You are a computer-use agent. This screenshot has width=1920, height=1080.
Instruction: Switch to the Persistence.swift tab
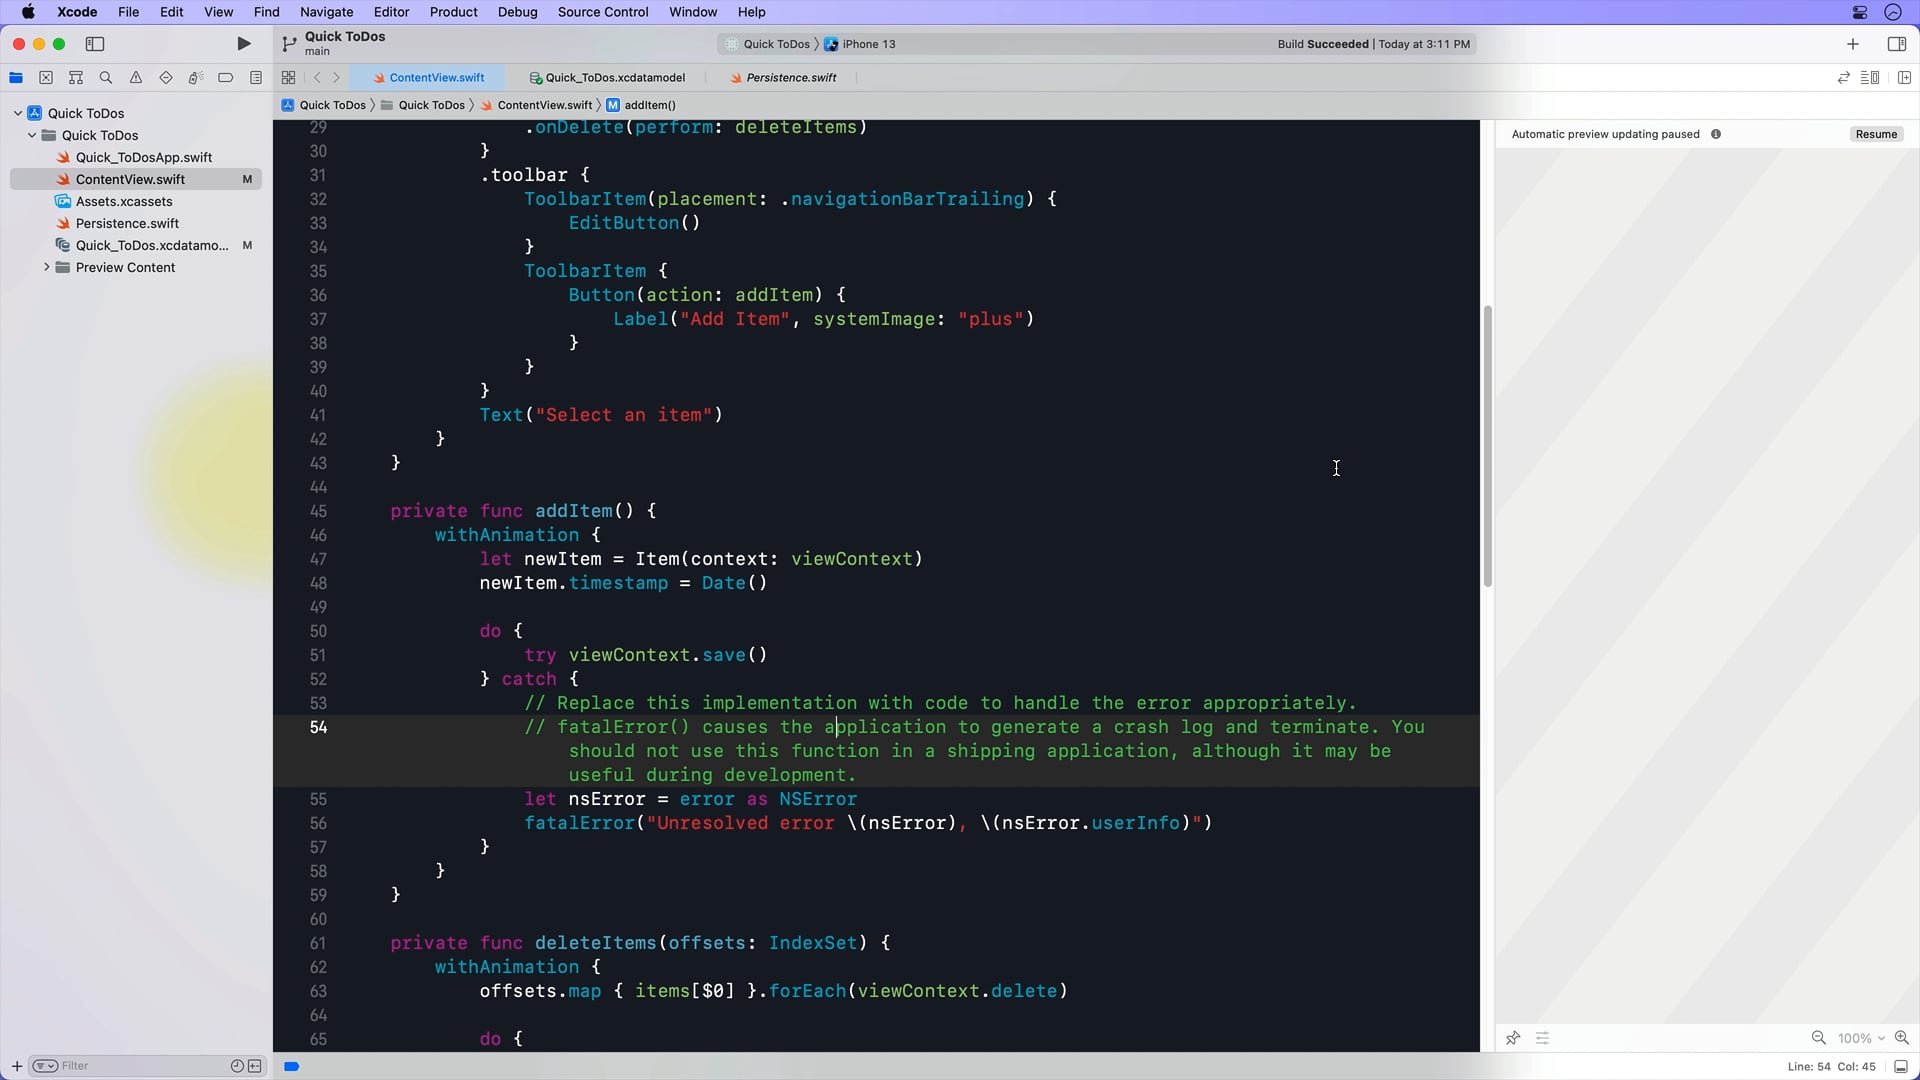tap(784, 78)
